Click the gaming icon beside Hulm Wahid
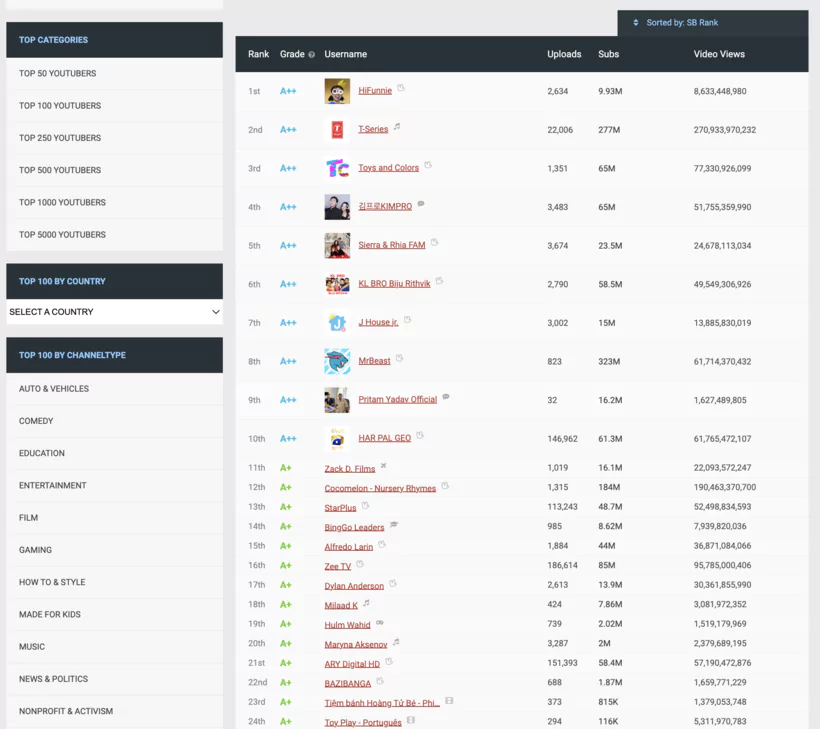820x729 pixels. point(380,622)
